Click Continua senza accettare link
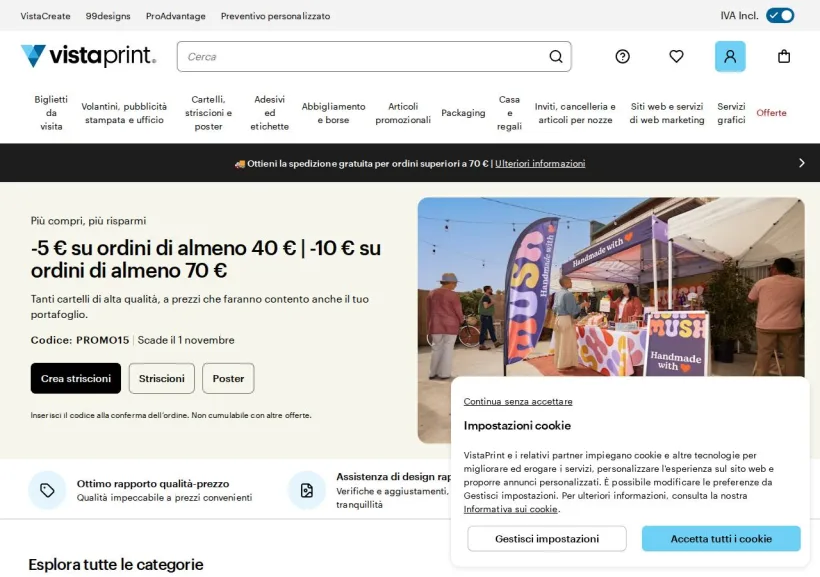Screen dimensions: 820x577 [518, 401]
